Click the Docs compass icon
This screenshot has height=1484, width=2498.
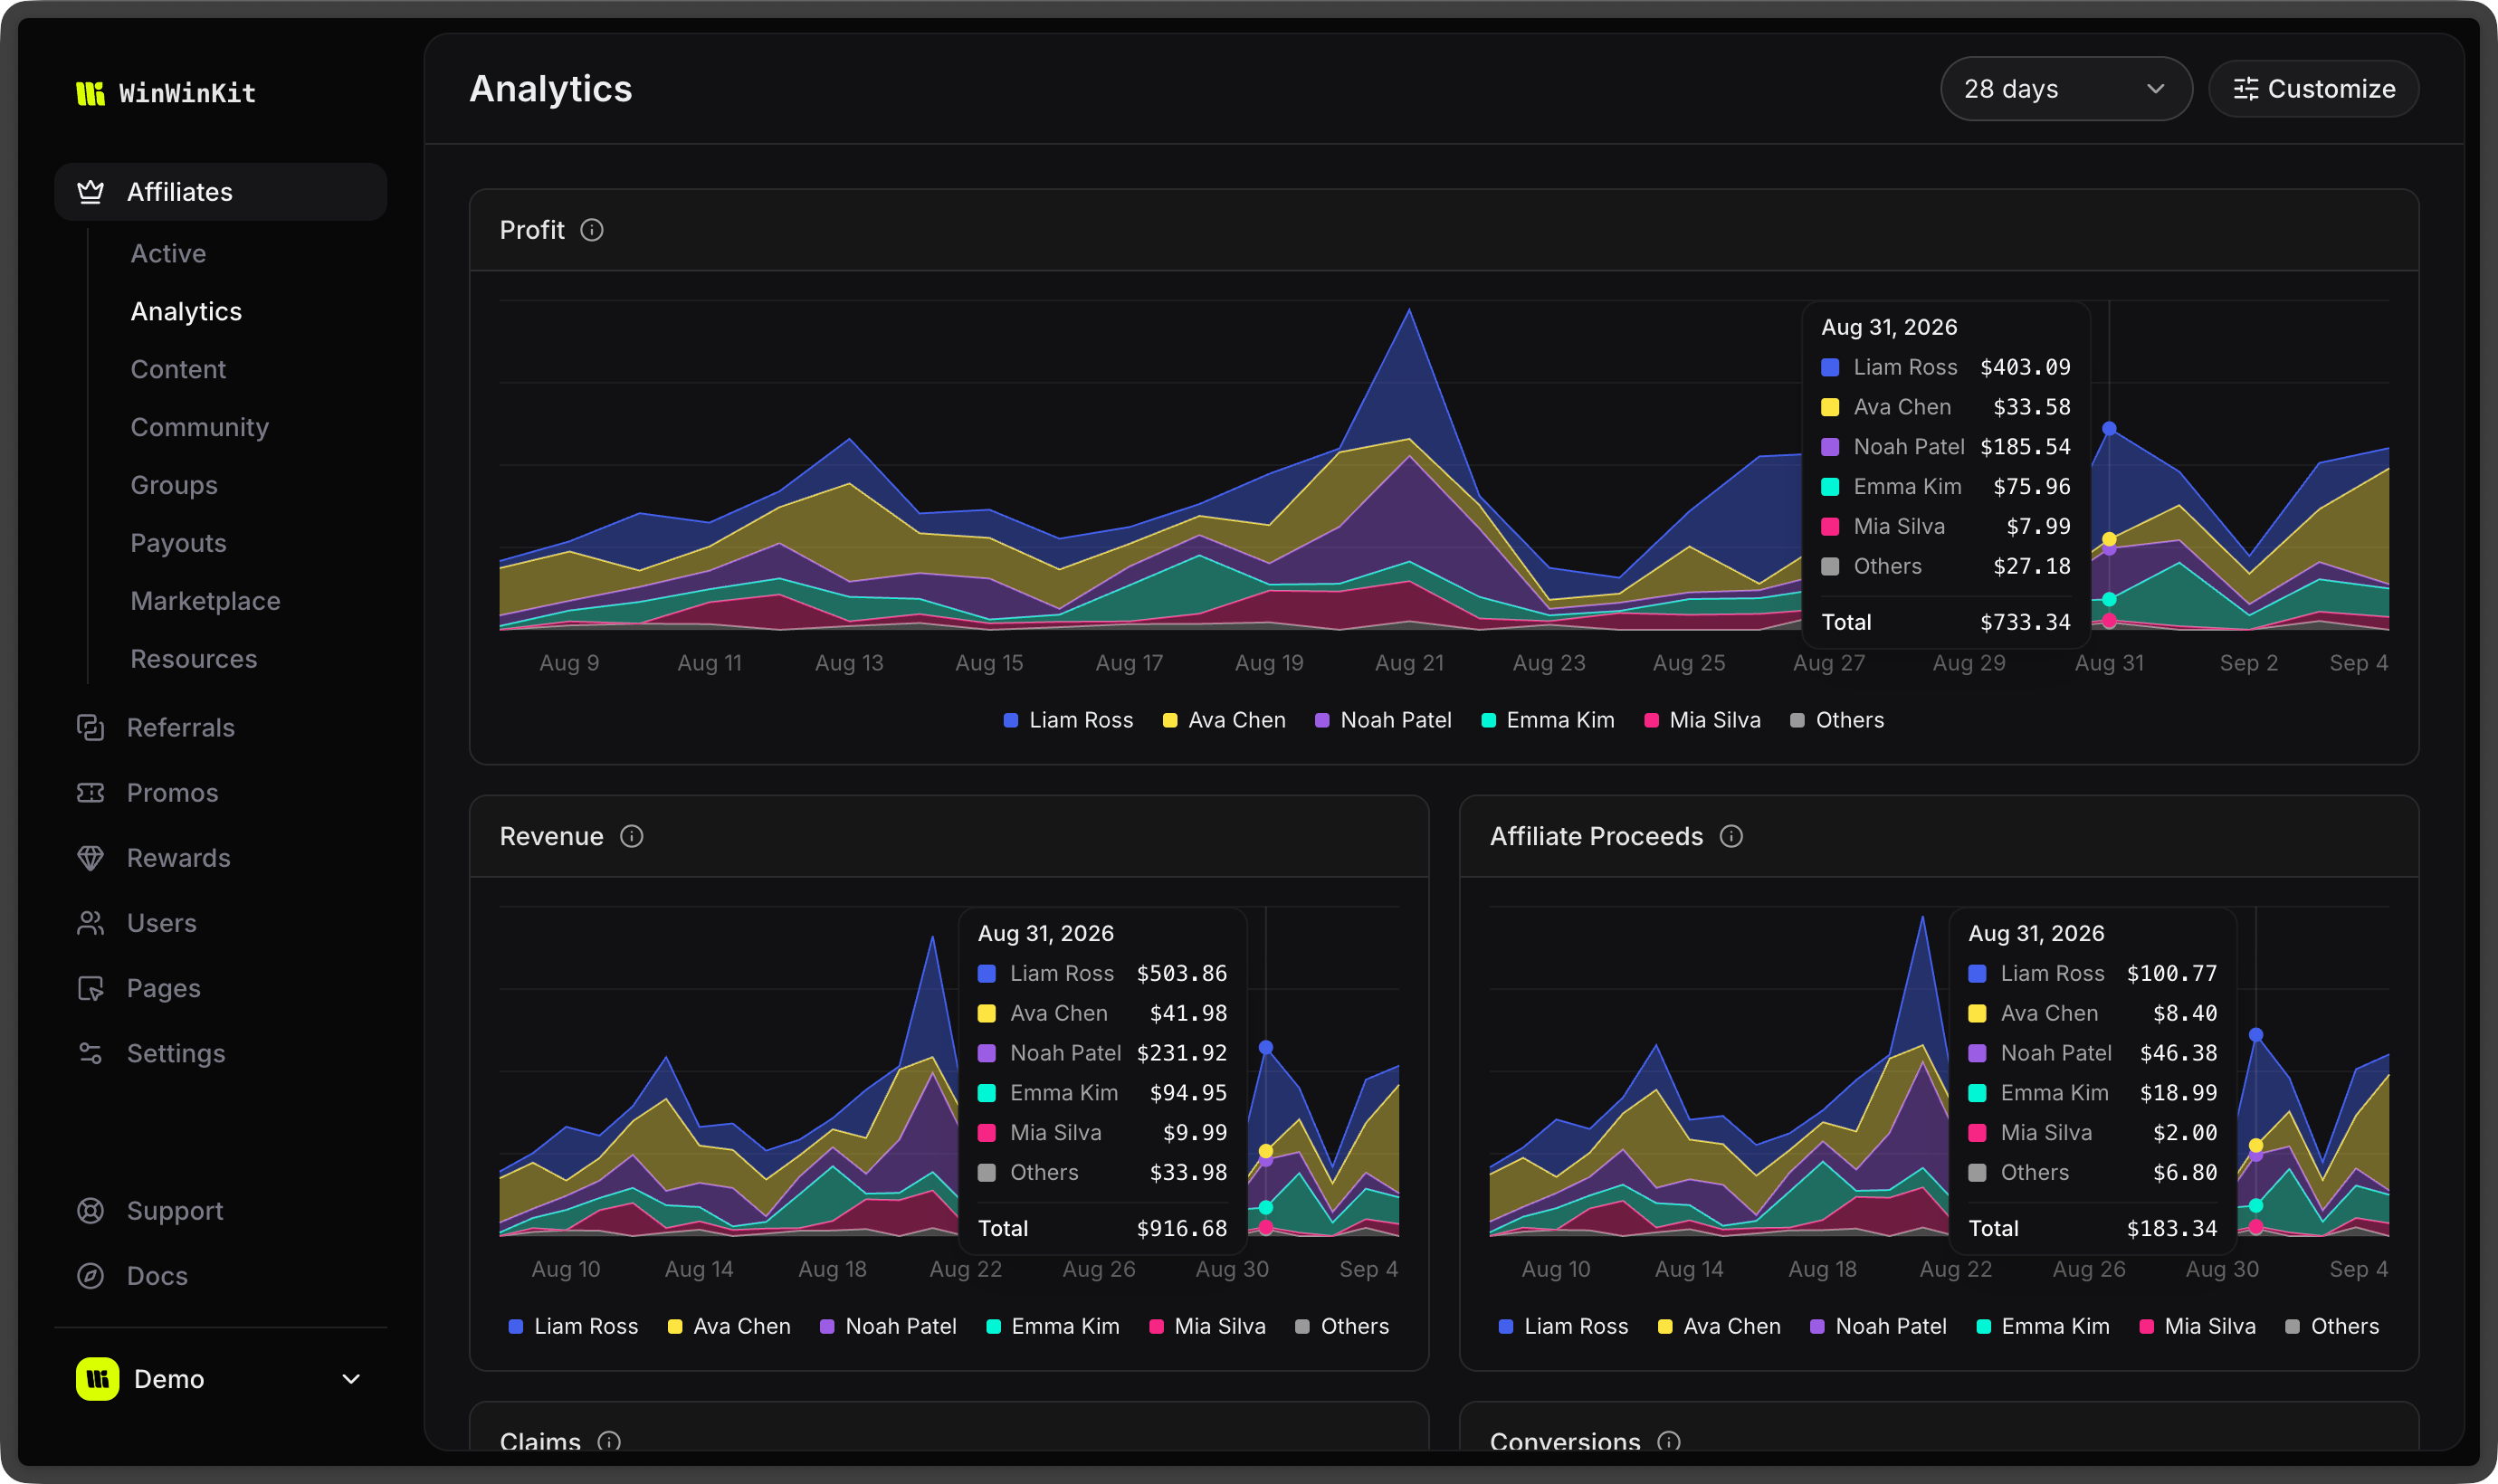point(91,1276)
